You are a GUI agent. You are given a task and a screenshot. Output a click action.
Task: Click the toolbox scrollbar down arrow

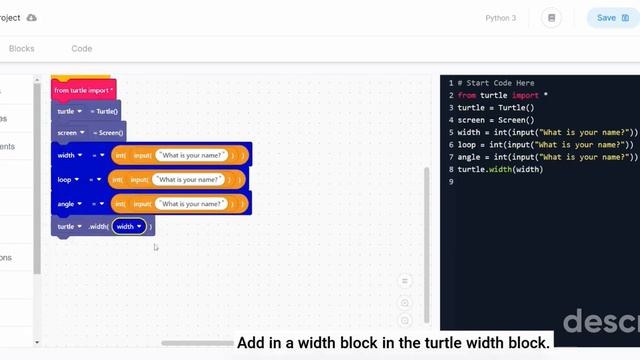tap(37, 342)
